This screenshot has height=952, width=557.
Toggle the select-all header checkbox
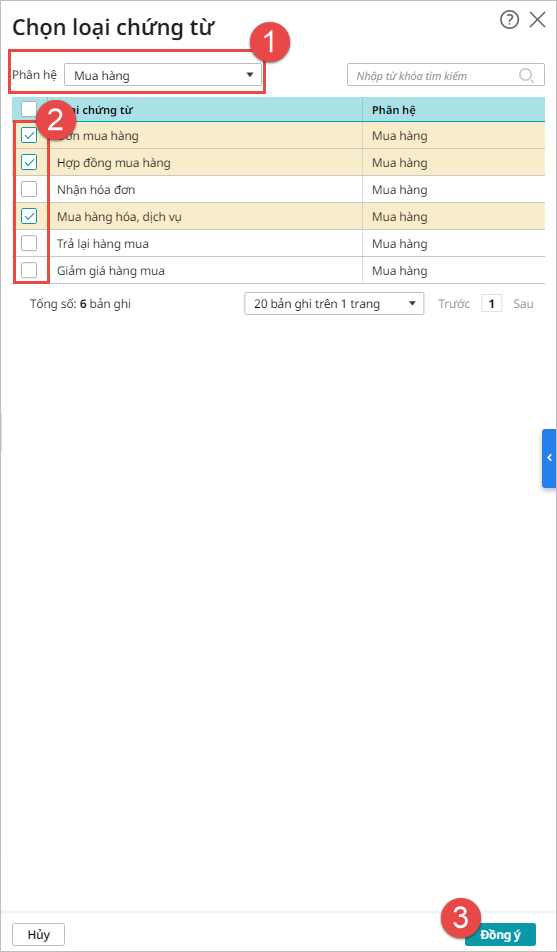tap(29, 109)
